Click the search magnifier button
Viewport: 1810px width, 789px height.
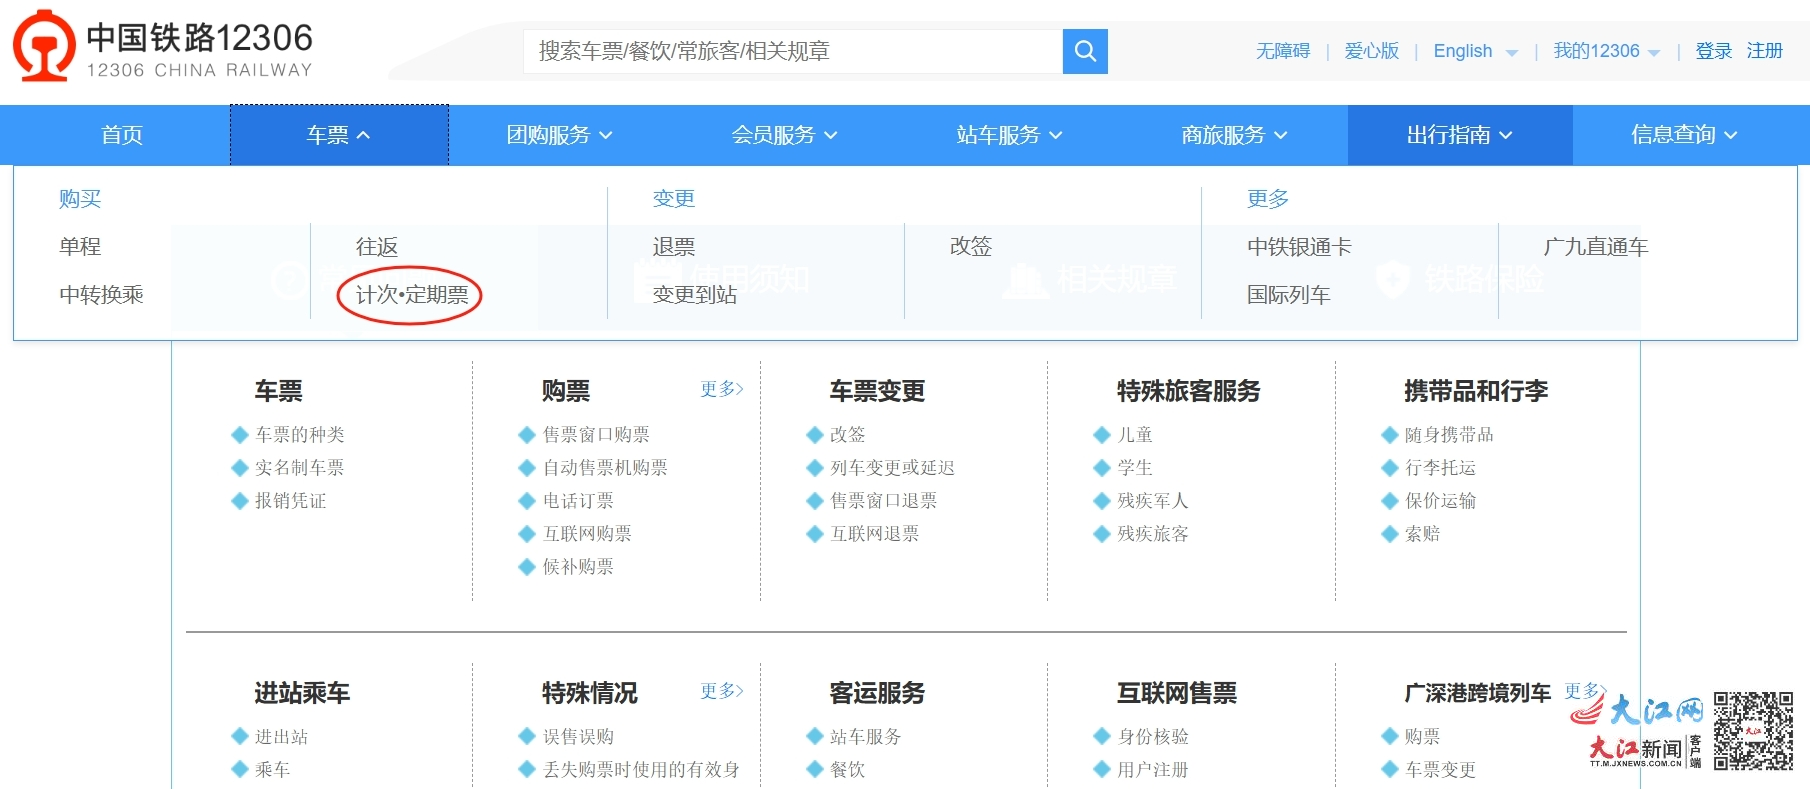tap(1085, 51)
